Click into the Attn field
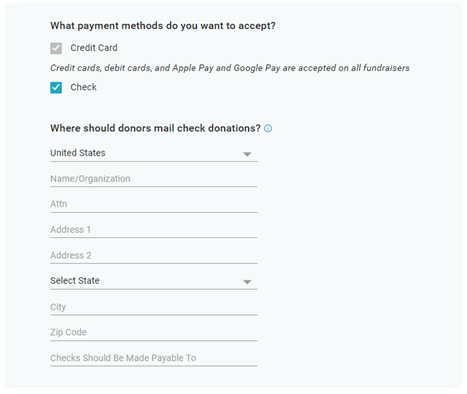 tap(154, 204)
